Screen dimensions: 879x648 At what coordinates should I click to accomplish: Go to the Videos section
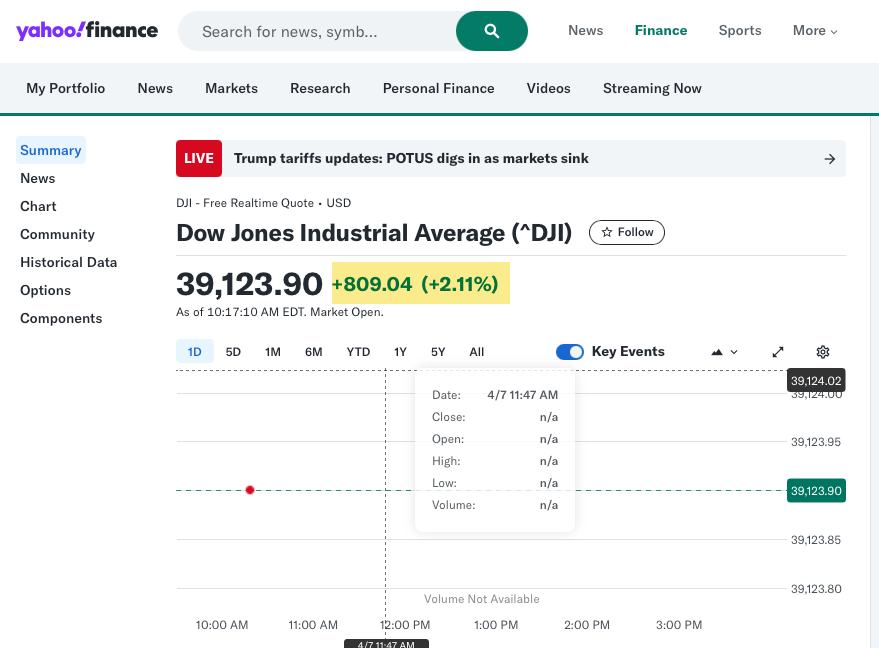click(548, 89)
